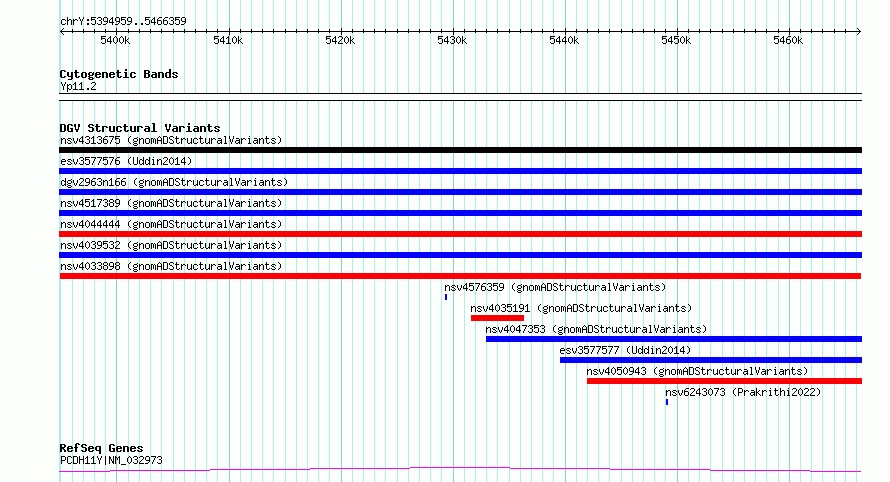Click the nsv4047353 blue variant bar
Screen dimensions: 890x482
tap(674, 339)
